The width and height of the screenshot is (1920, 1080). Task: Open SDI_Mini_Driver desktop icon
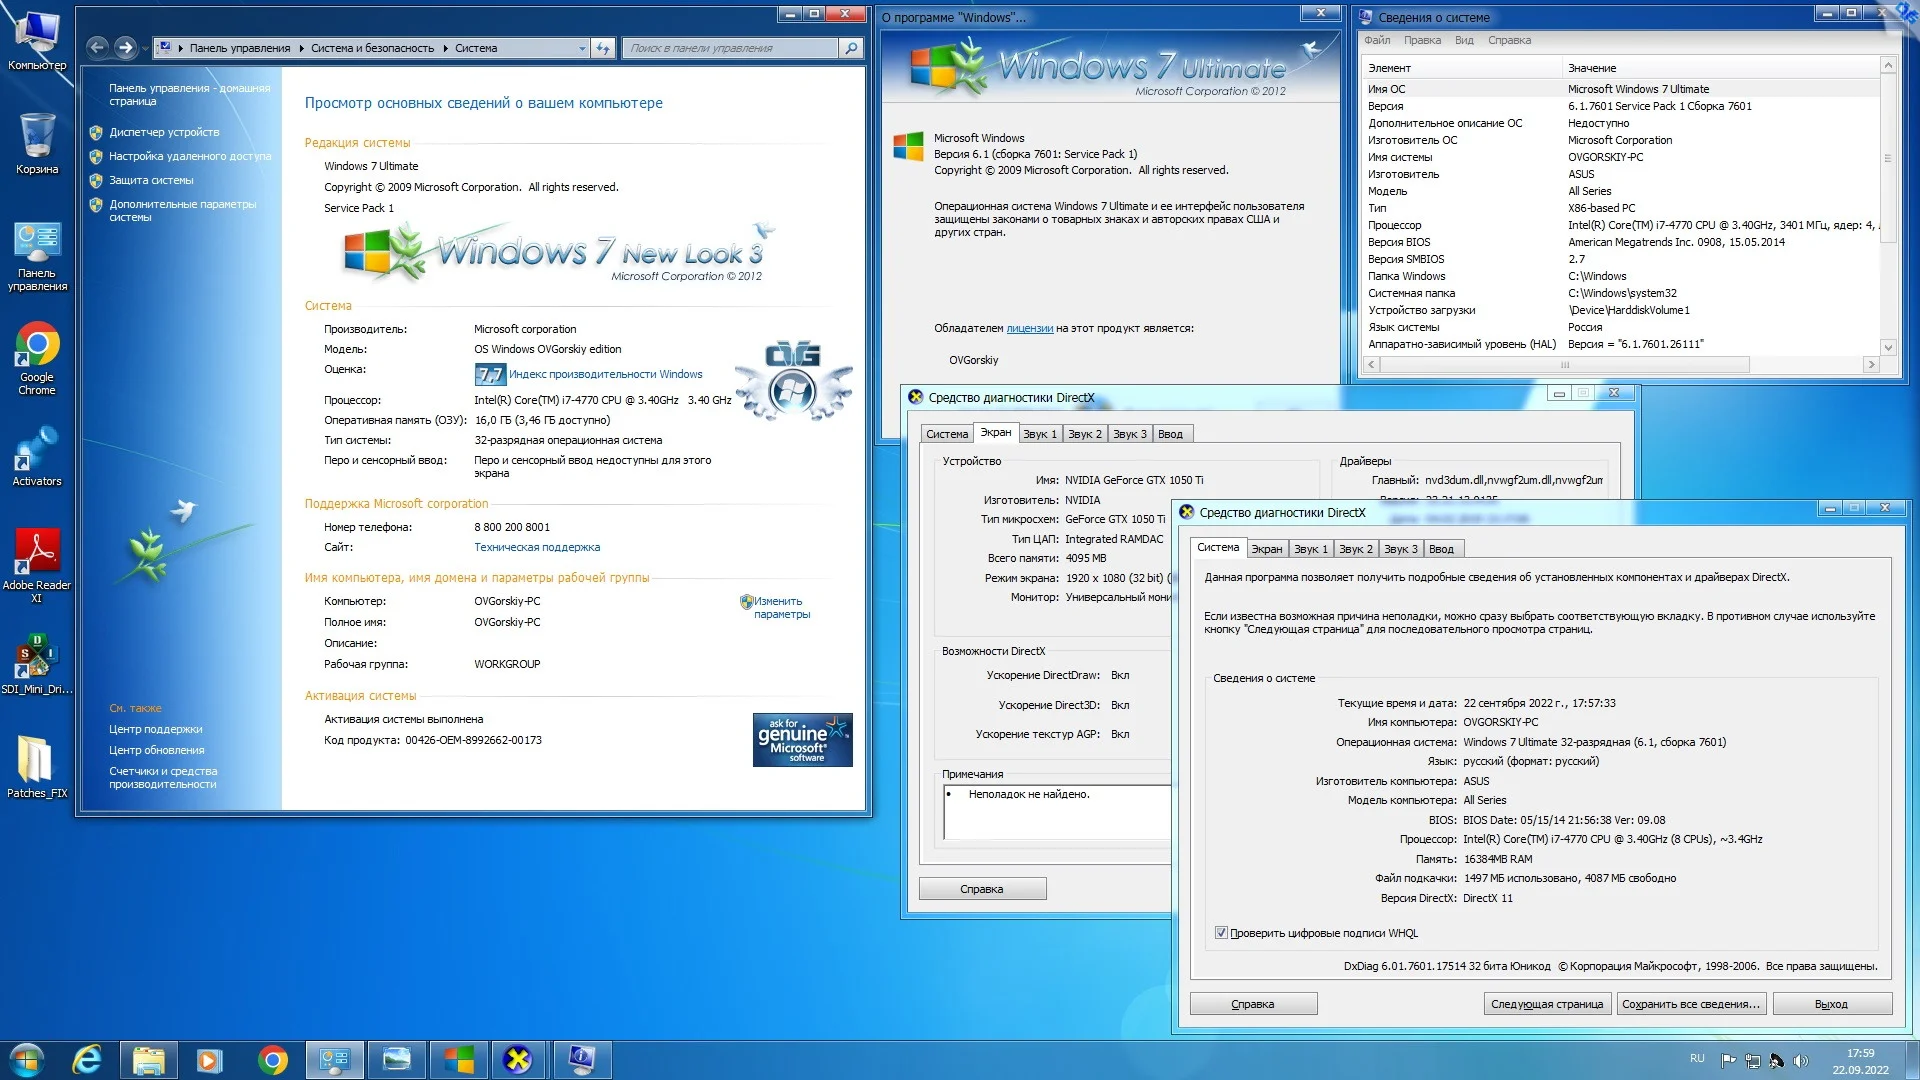coord(36,657)
